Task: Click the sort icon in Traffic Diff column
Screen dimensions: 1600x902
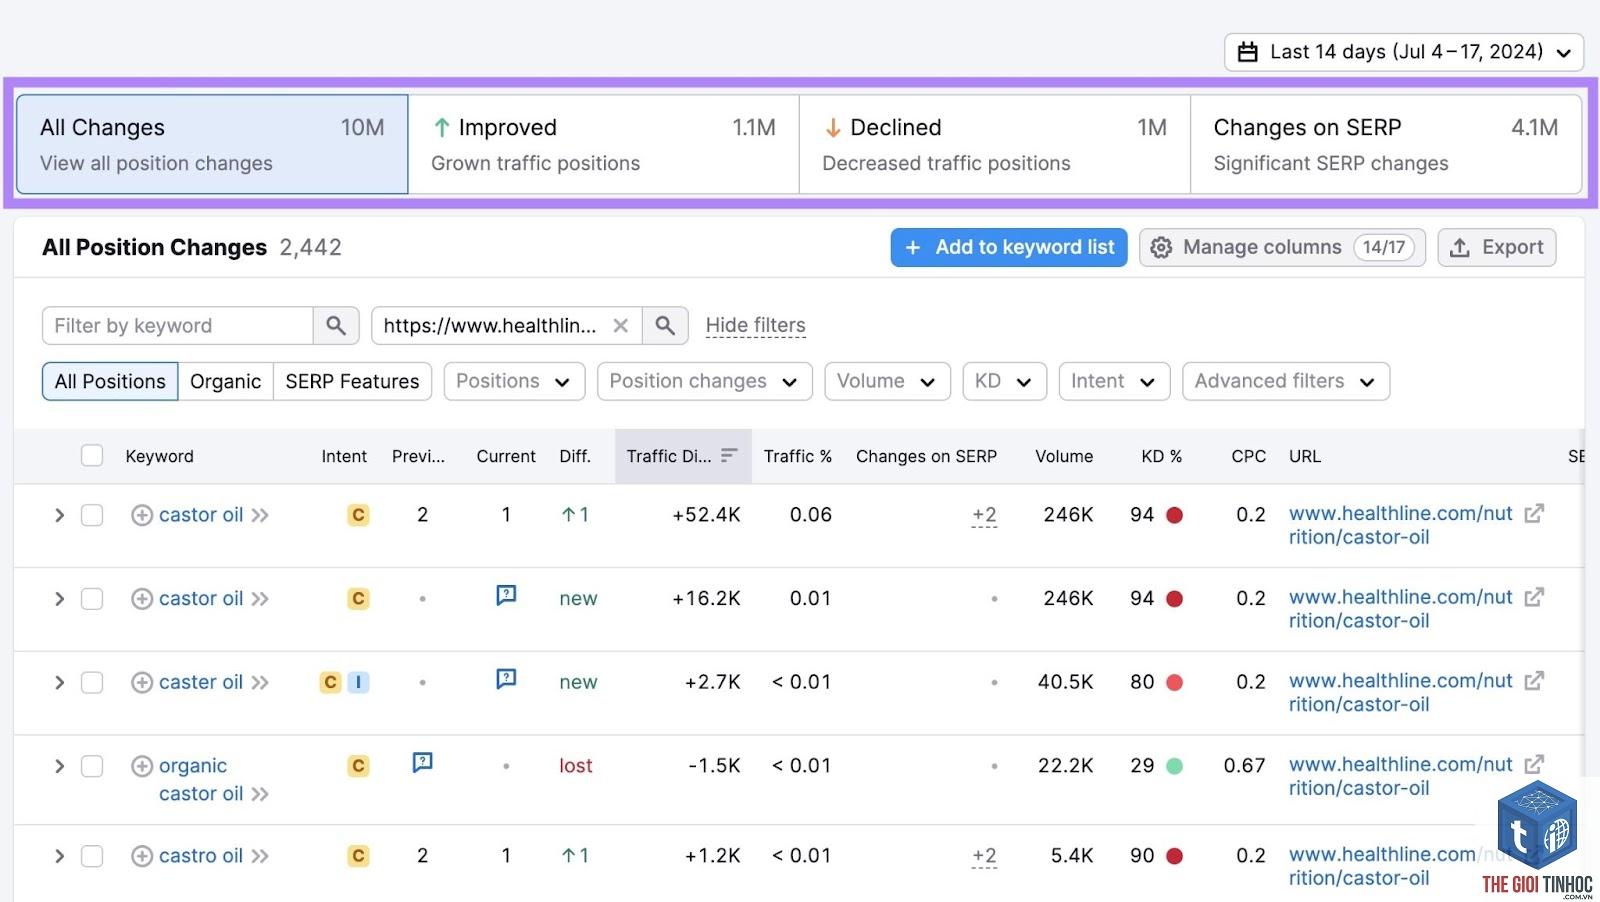Action: click(x=729, y=455)
